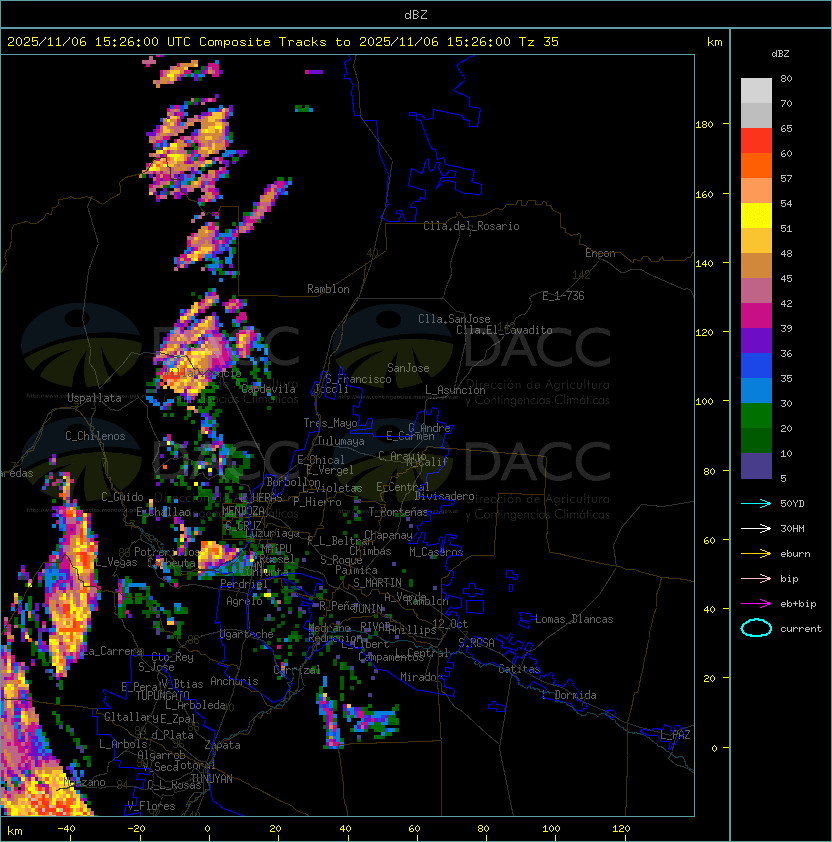Click the 'Mirador' map label
832x842 pixels.
[422, 677]
